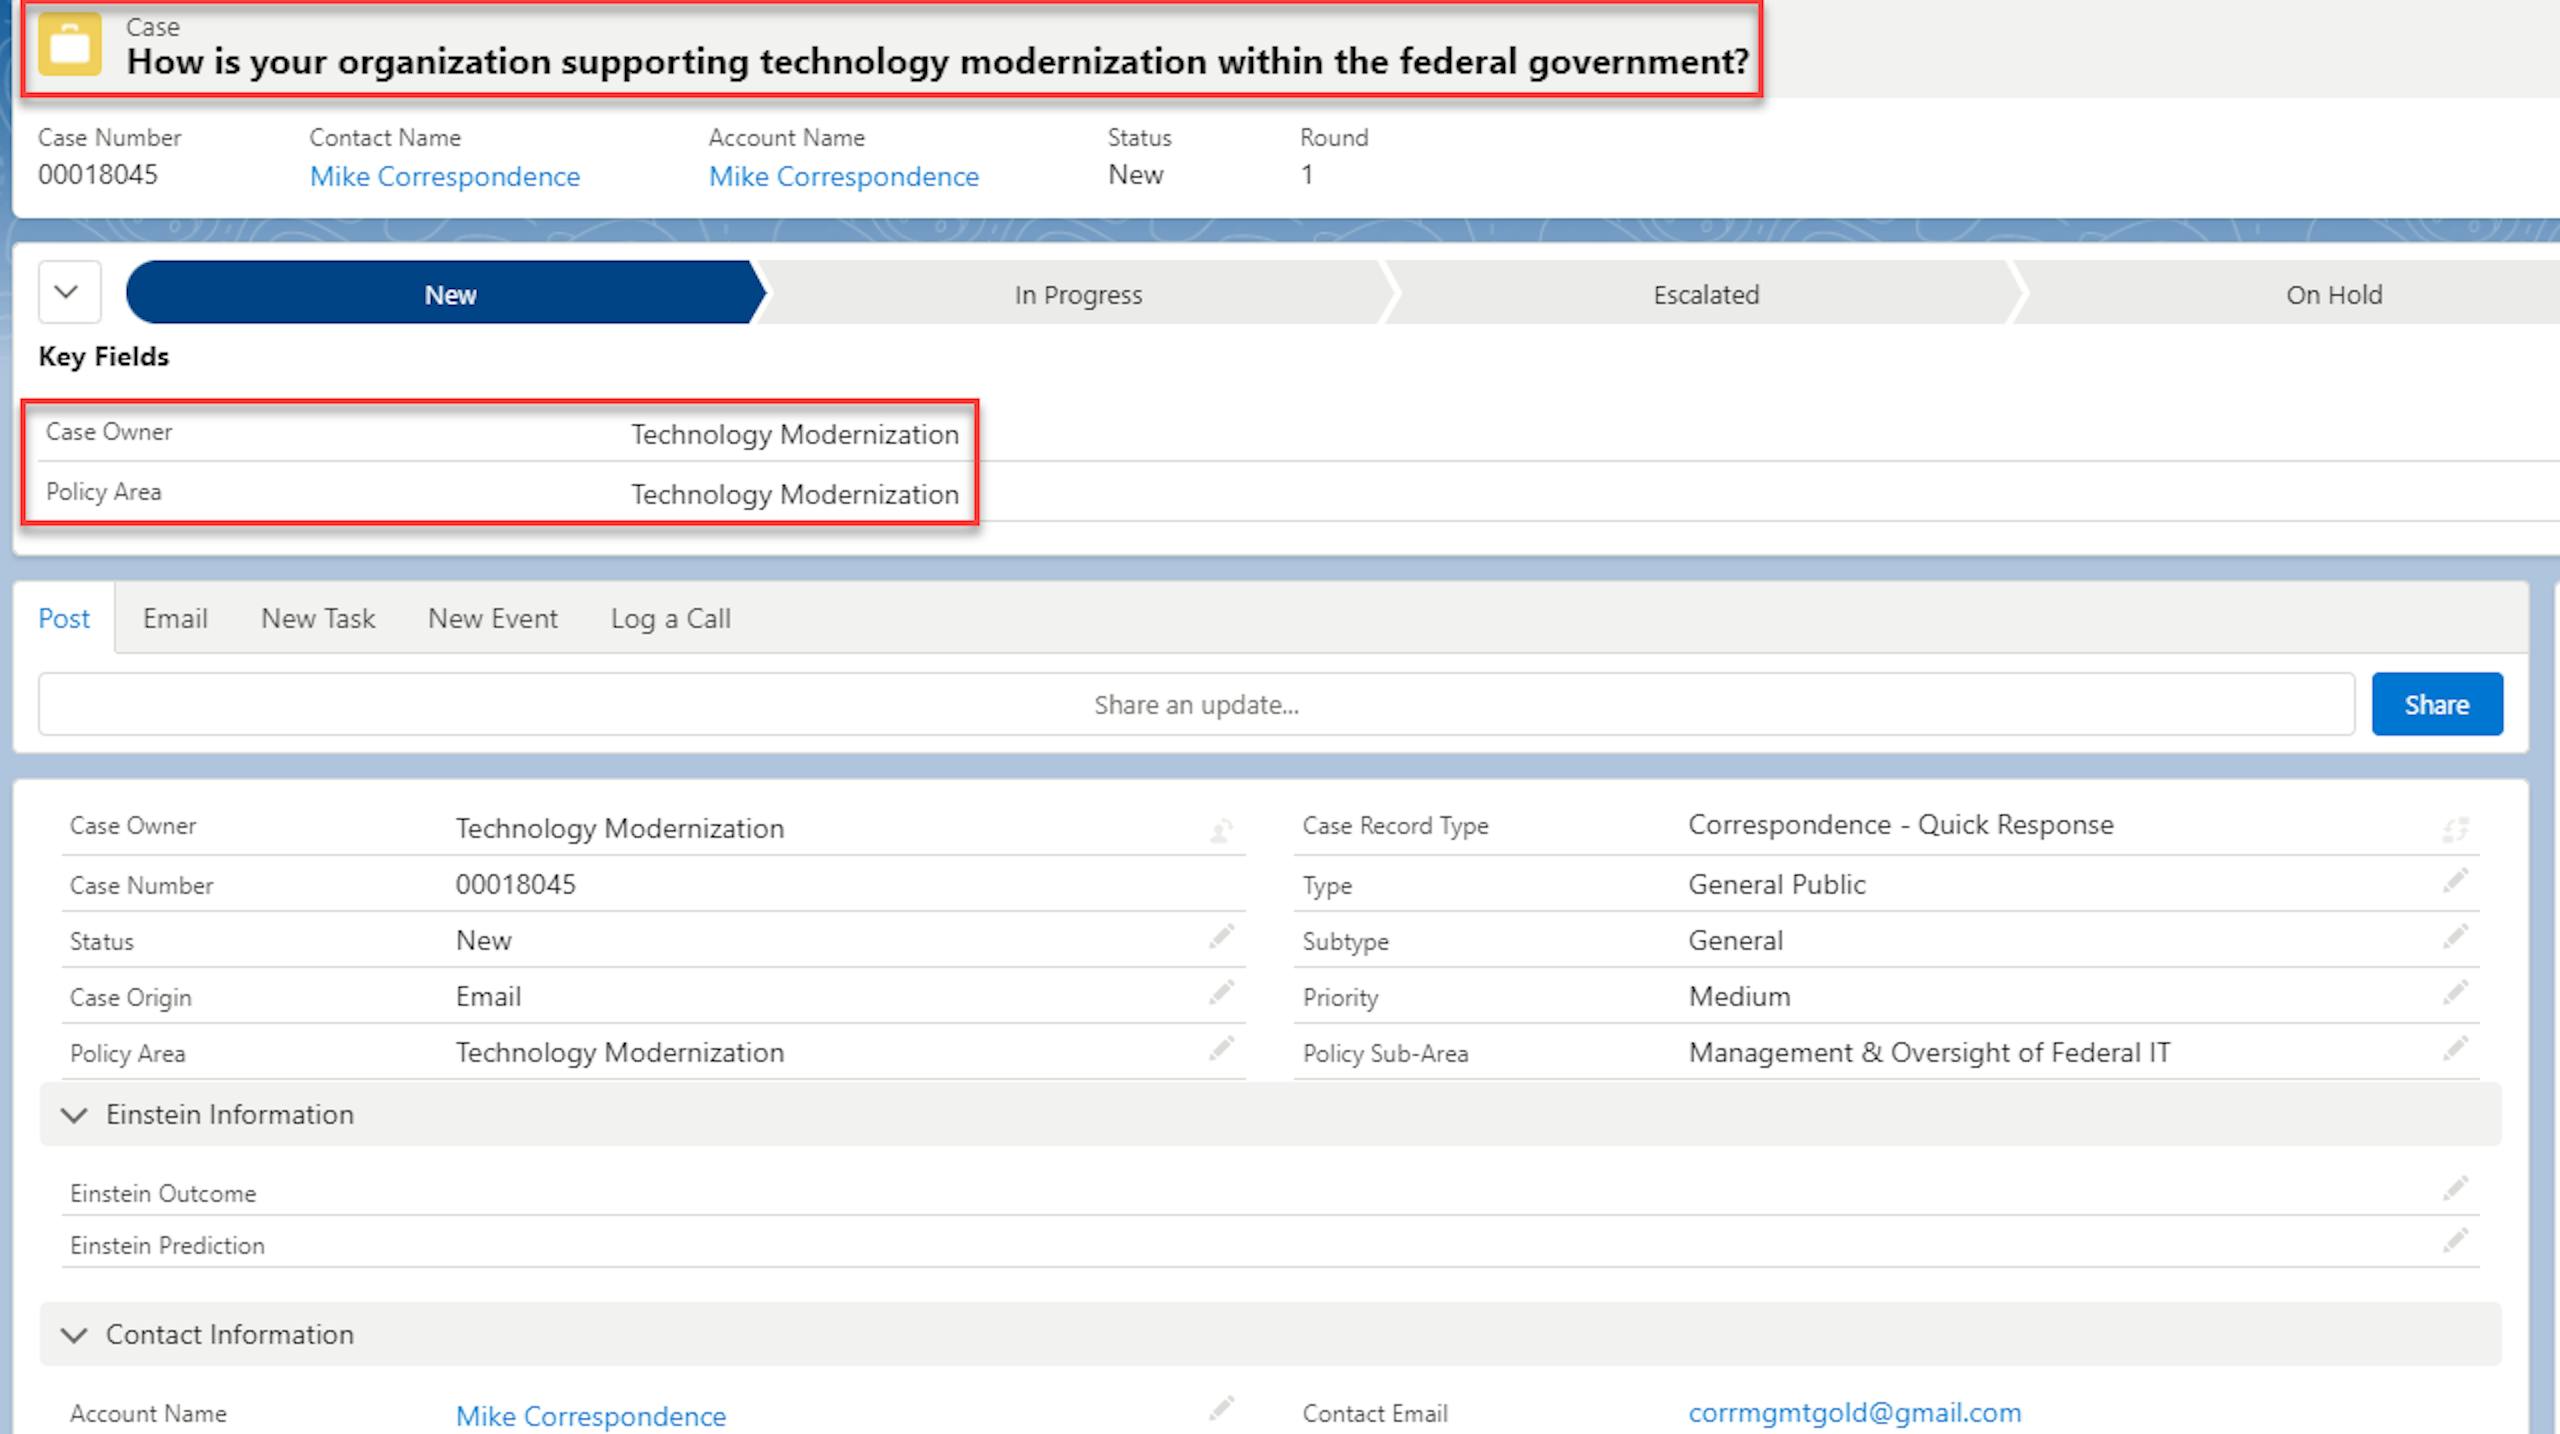Click the edit pencil next to Status
2560x1434 pixels.
click(1221, 937)
